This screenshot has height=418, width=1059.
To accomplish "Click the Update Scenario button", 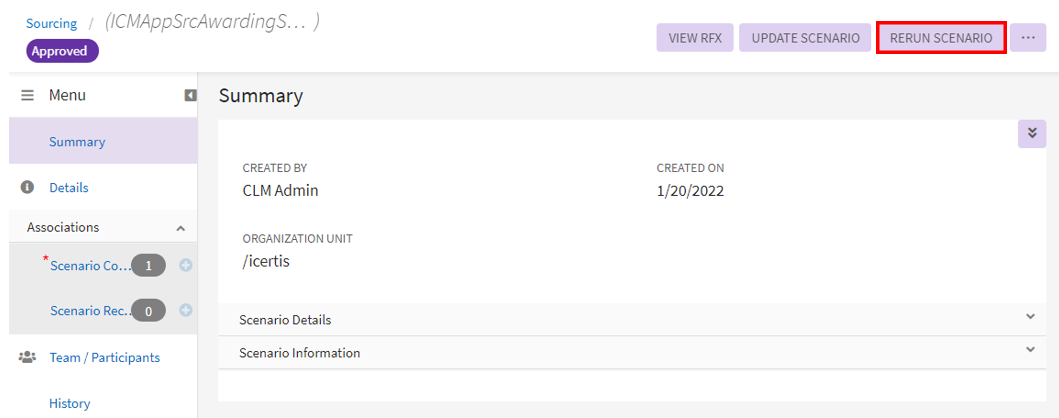I will pyautogui.click(x=805, y=38).
